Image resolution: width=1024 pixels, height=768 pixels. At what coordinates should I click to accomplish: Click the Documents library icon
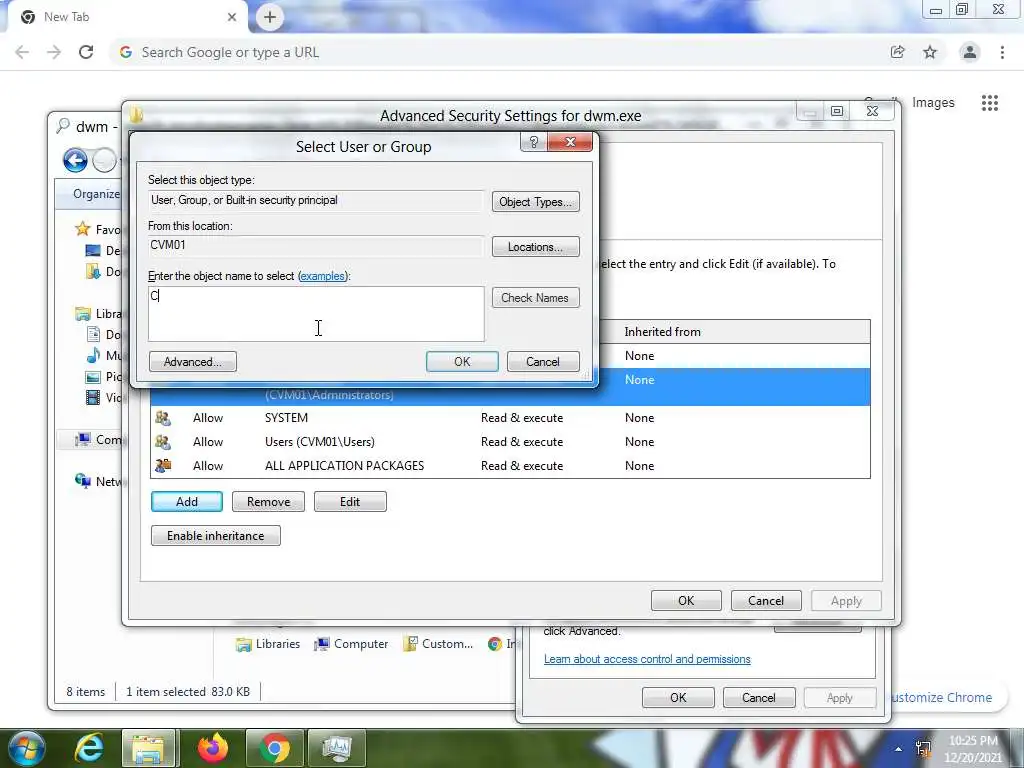tap(93, 334)
